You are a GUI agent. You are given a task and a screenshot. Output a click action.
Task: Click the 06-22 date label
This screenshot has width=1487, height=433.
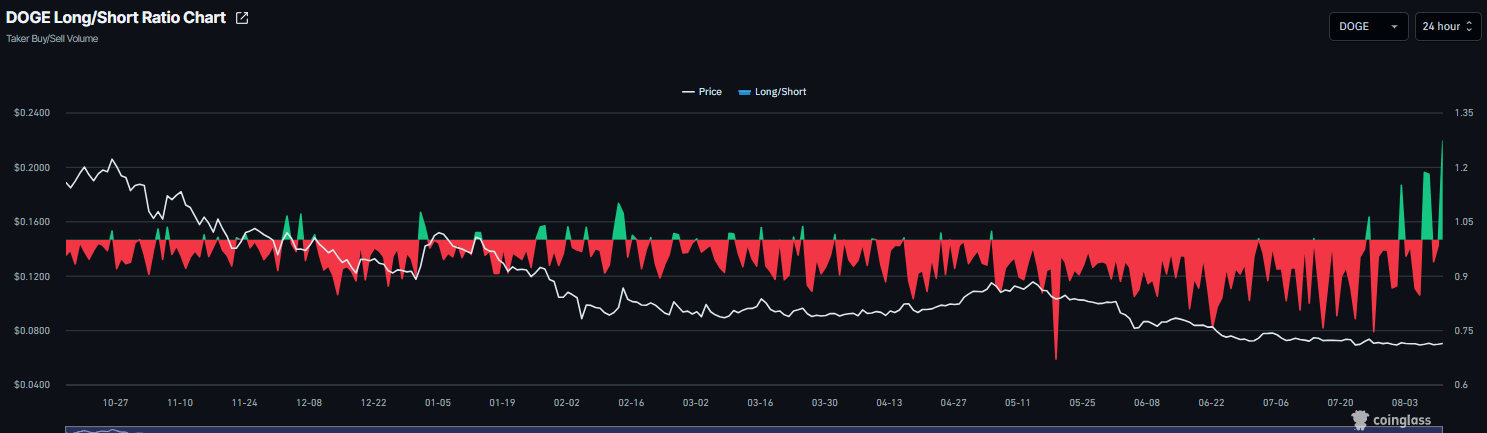click(1211, 403)
